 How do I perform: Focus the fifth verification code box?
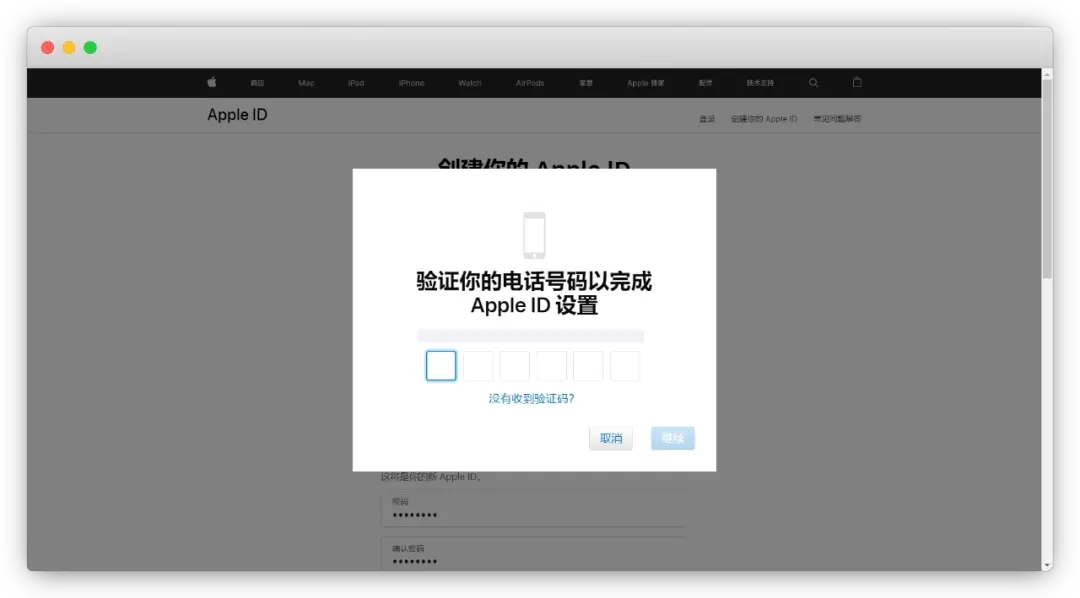tap(588, 366)
